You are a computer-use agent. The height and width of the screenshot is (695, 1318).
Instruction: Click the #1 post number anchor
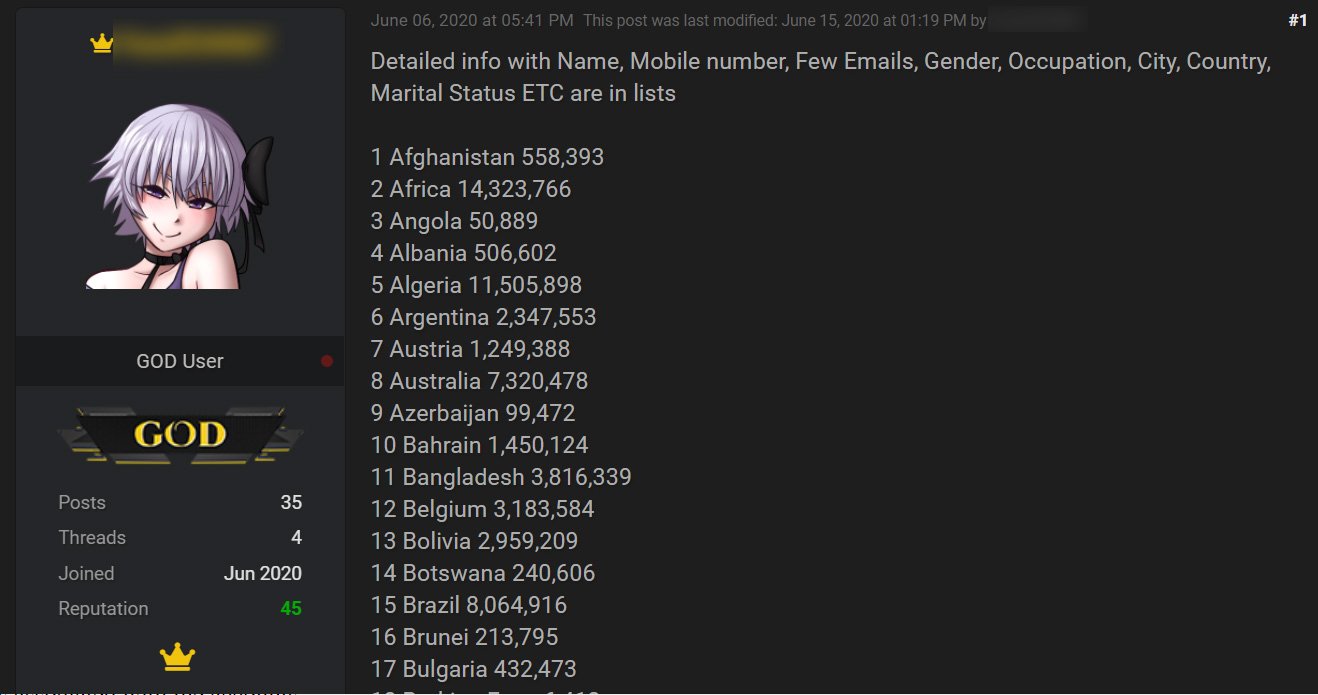1296,18
